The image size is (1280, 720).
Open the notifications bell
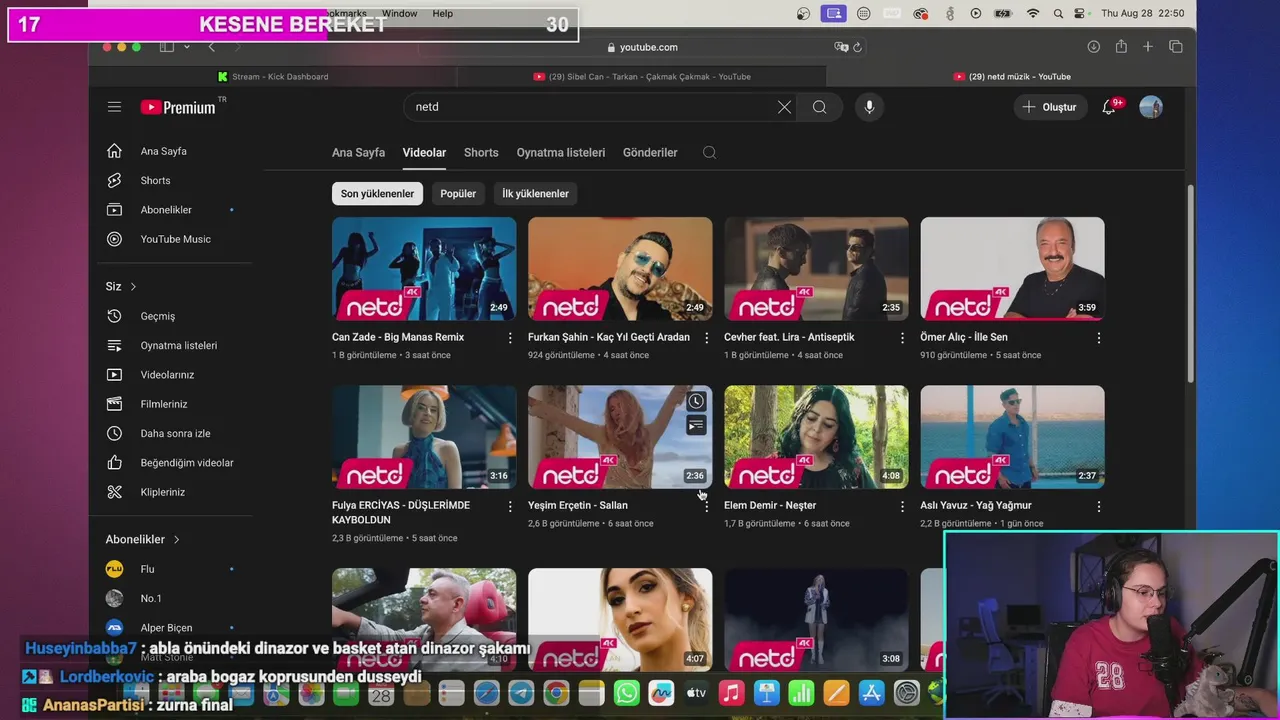[x=1109, y=107]
